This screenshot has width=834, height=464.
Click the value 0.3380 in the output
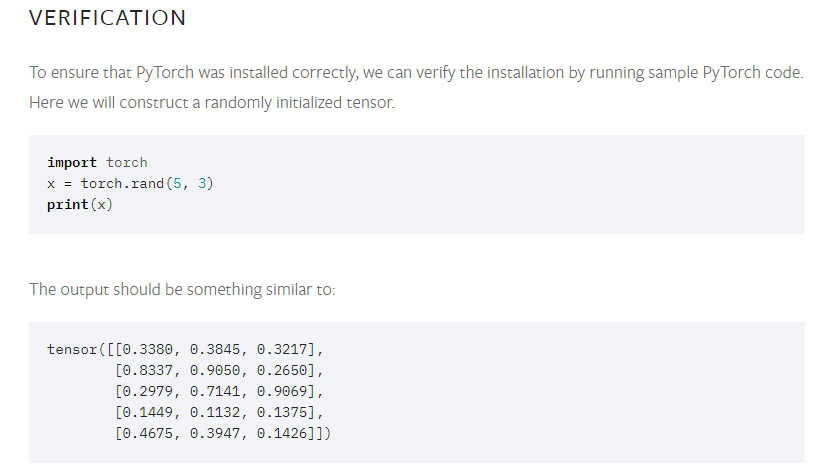point(148,349)
